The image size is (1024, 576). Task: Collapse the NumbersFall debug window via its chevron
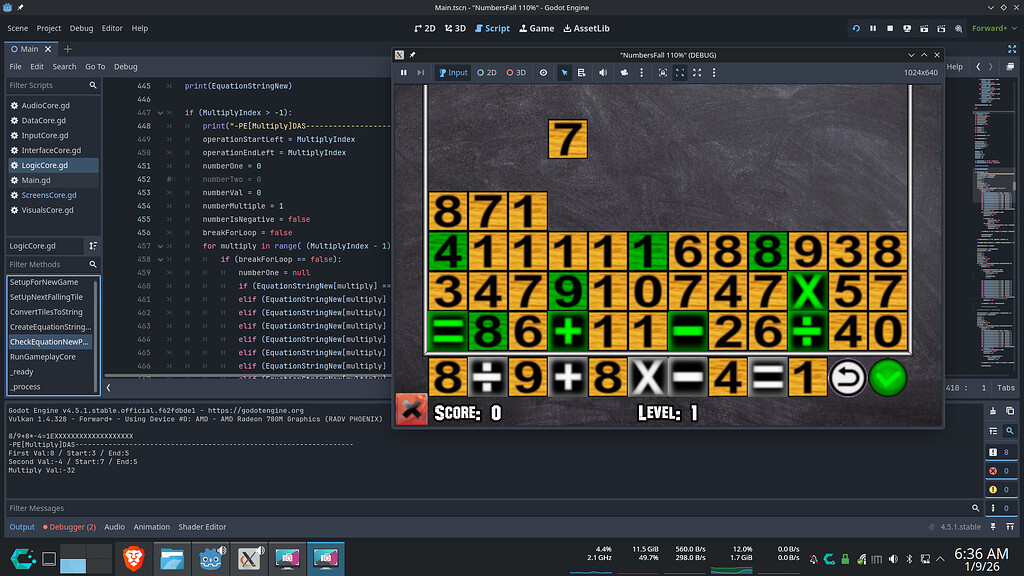[912, 54]
